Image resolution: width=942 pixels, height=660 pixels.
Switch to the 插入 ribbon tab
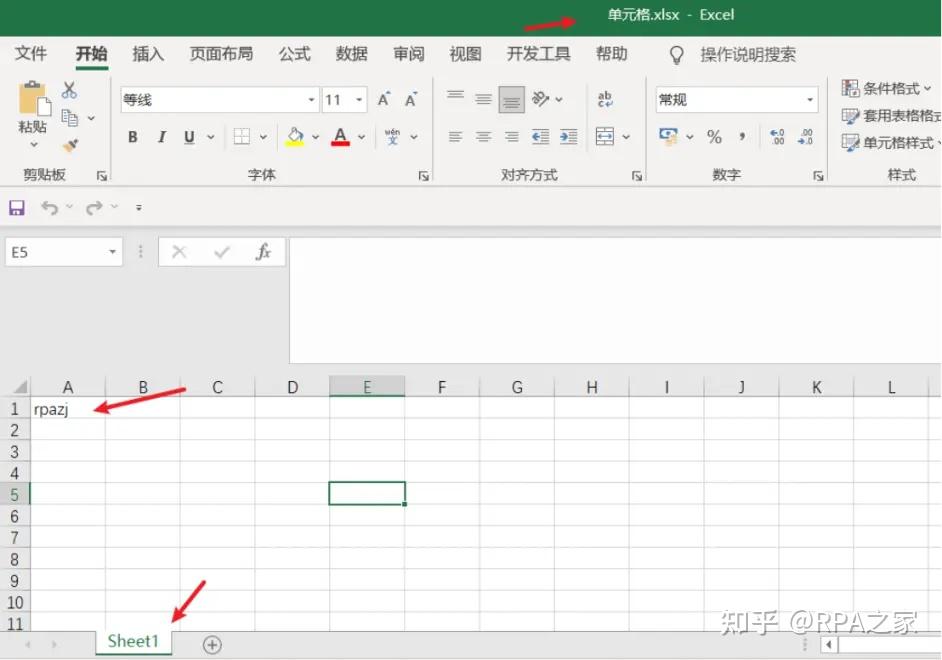(148, 54)
